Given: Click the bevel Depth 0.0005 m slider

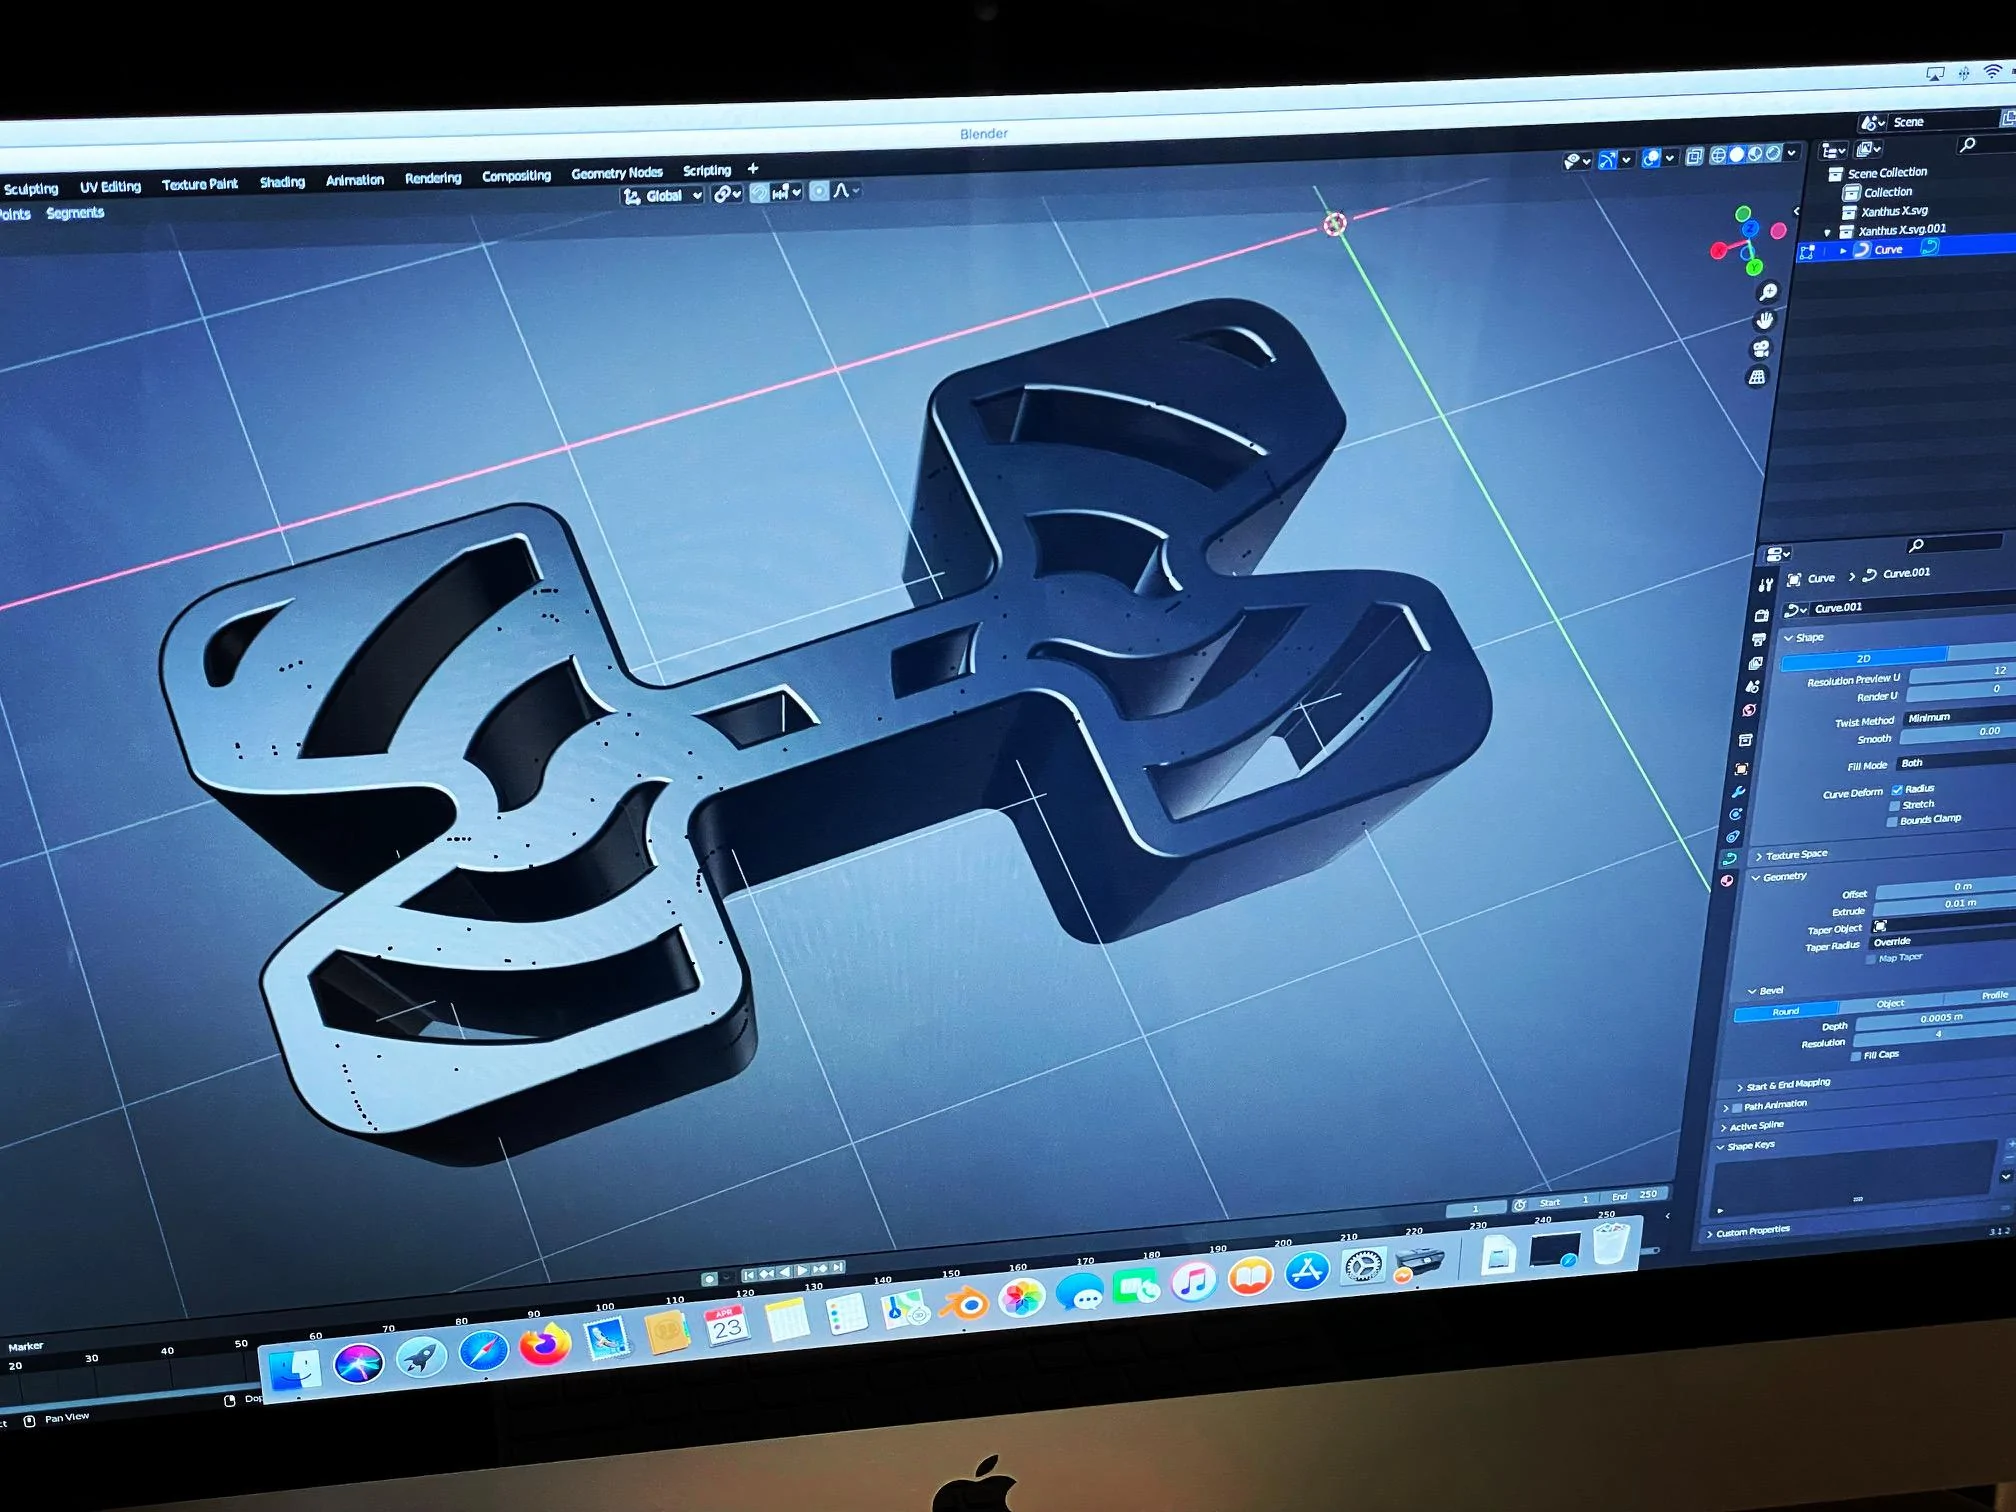Looking at the screenshot, I should [x=1936, y=1019].
